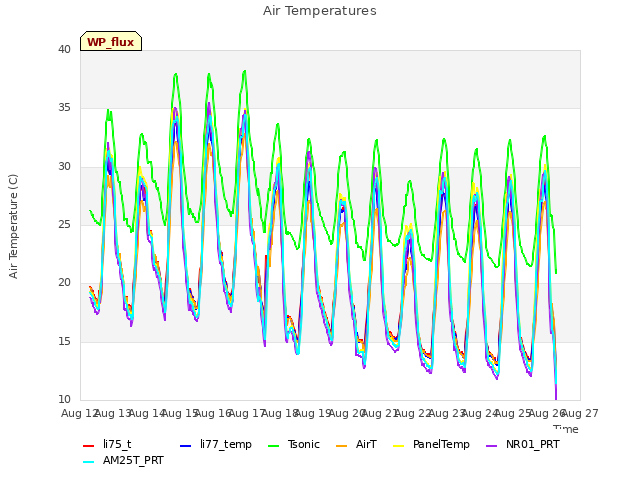This screenshot has width=640, height=480.
Task: Click the yellow PanelTemp legend swatch
Action: (x=398, y=446)
